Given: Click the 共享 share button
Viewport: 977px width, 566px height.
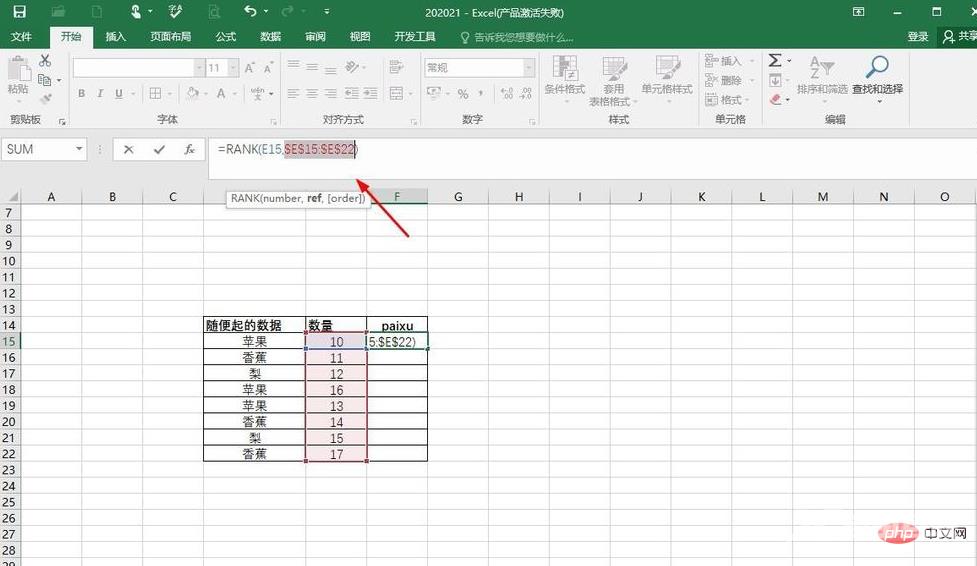Looking at the screenshot, I should click(x=959, y=37).
